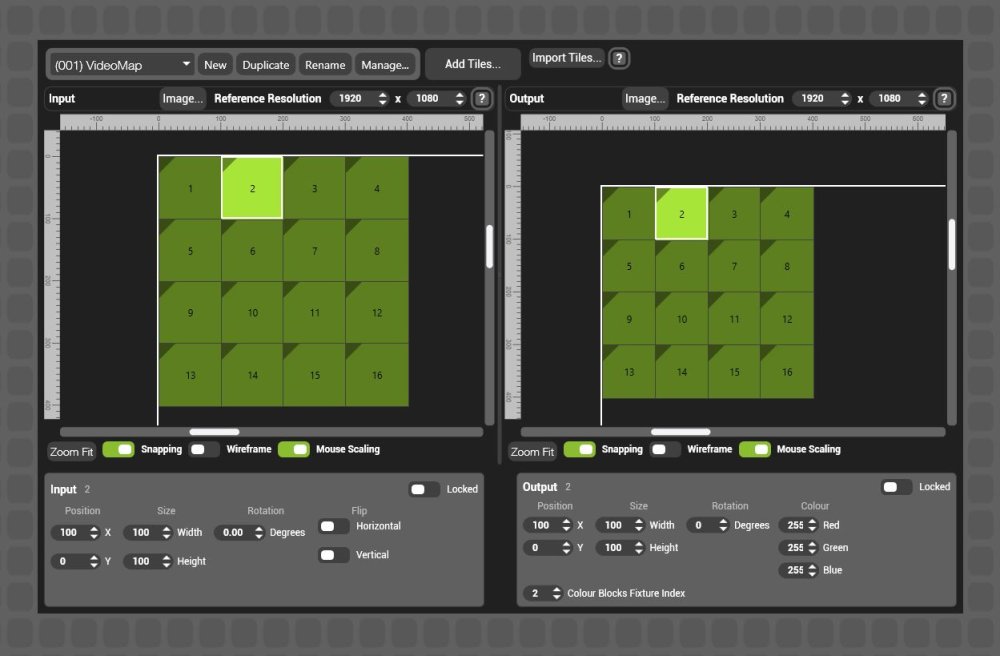Image resolution: width=1000 pixels, height=656 pixels.
Task: Open the Manage... dialog
Action: coord(385,65)
